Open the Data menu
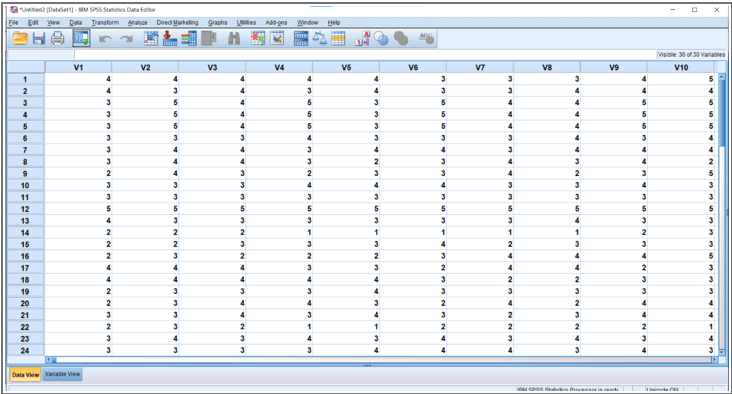732x394 pixels. (76, 22)
